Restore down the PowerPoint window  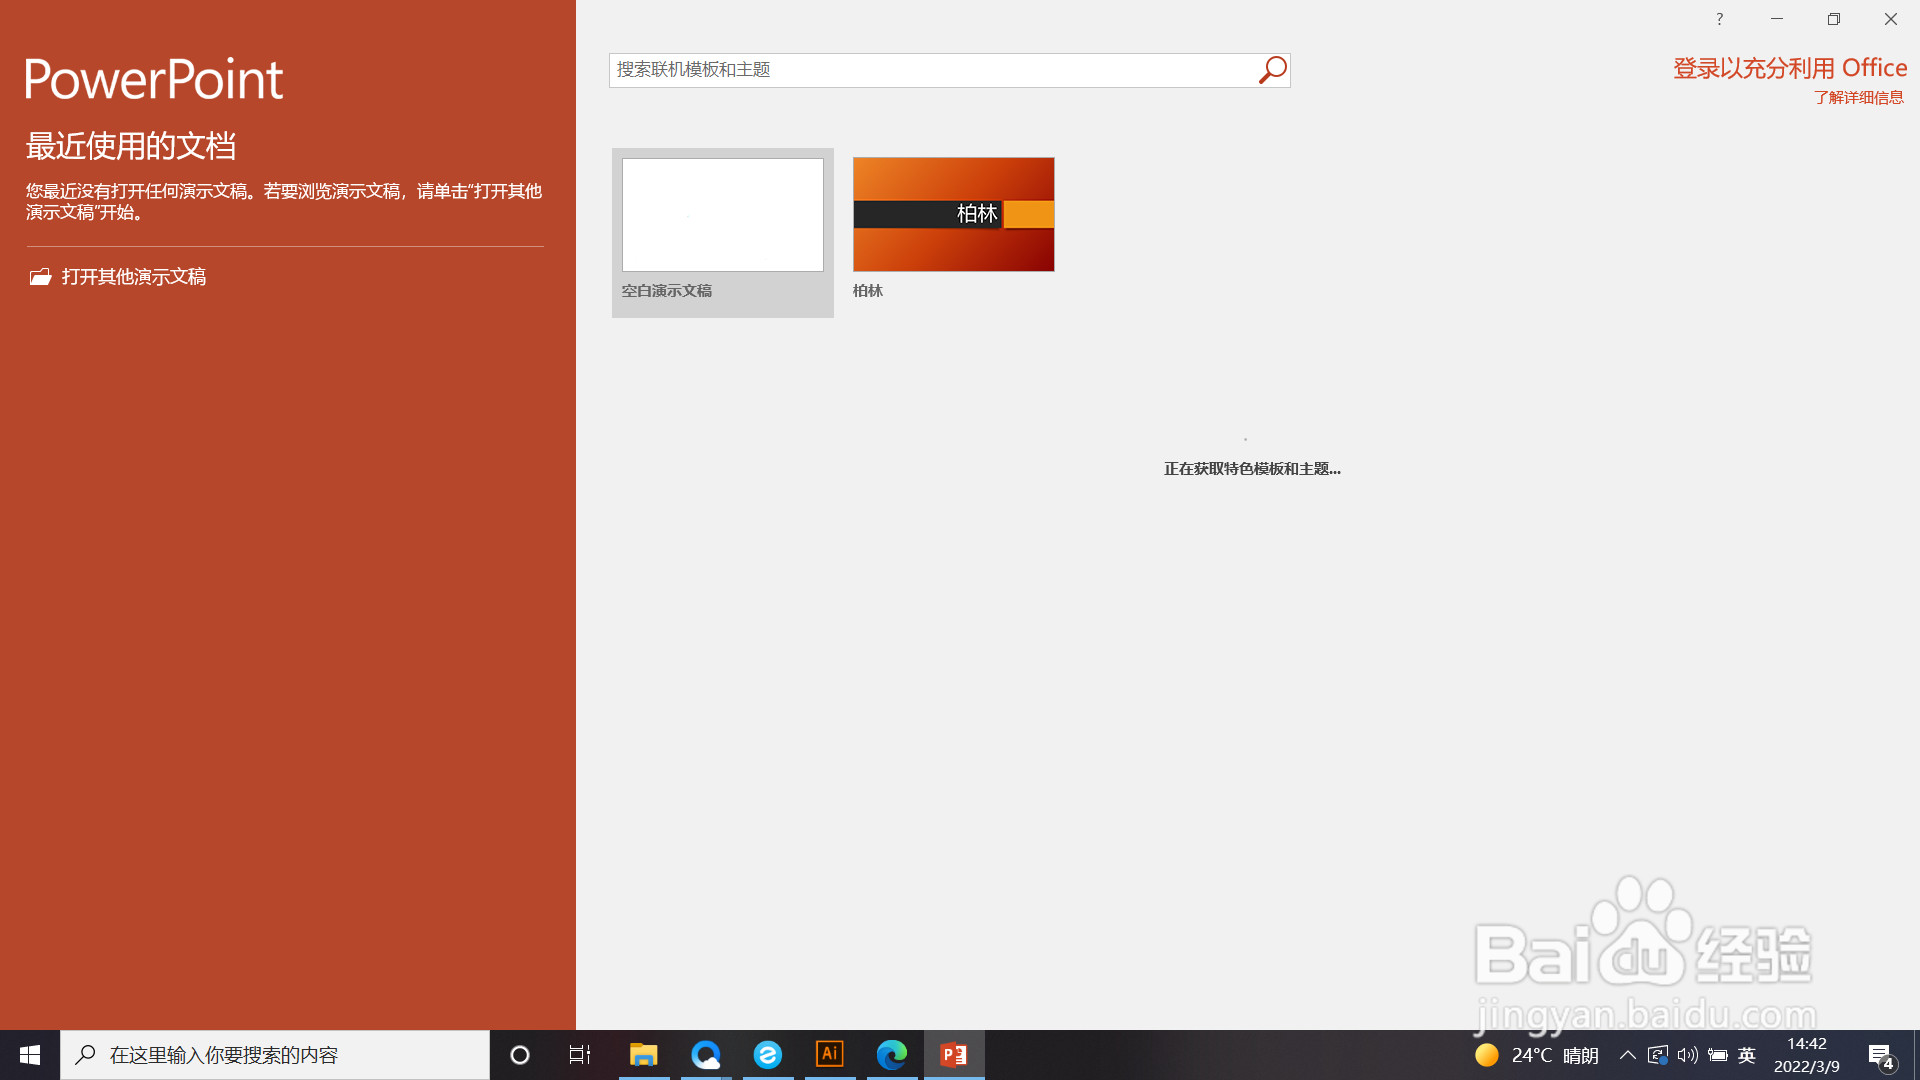1834,19
